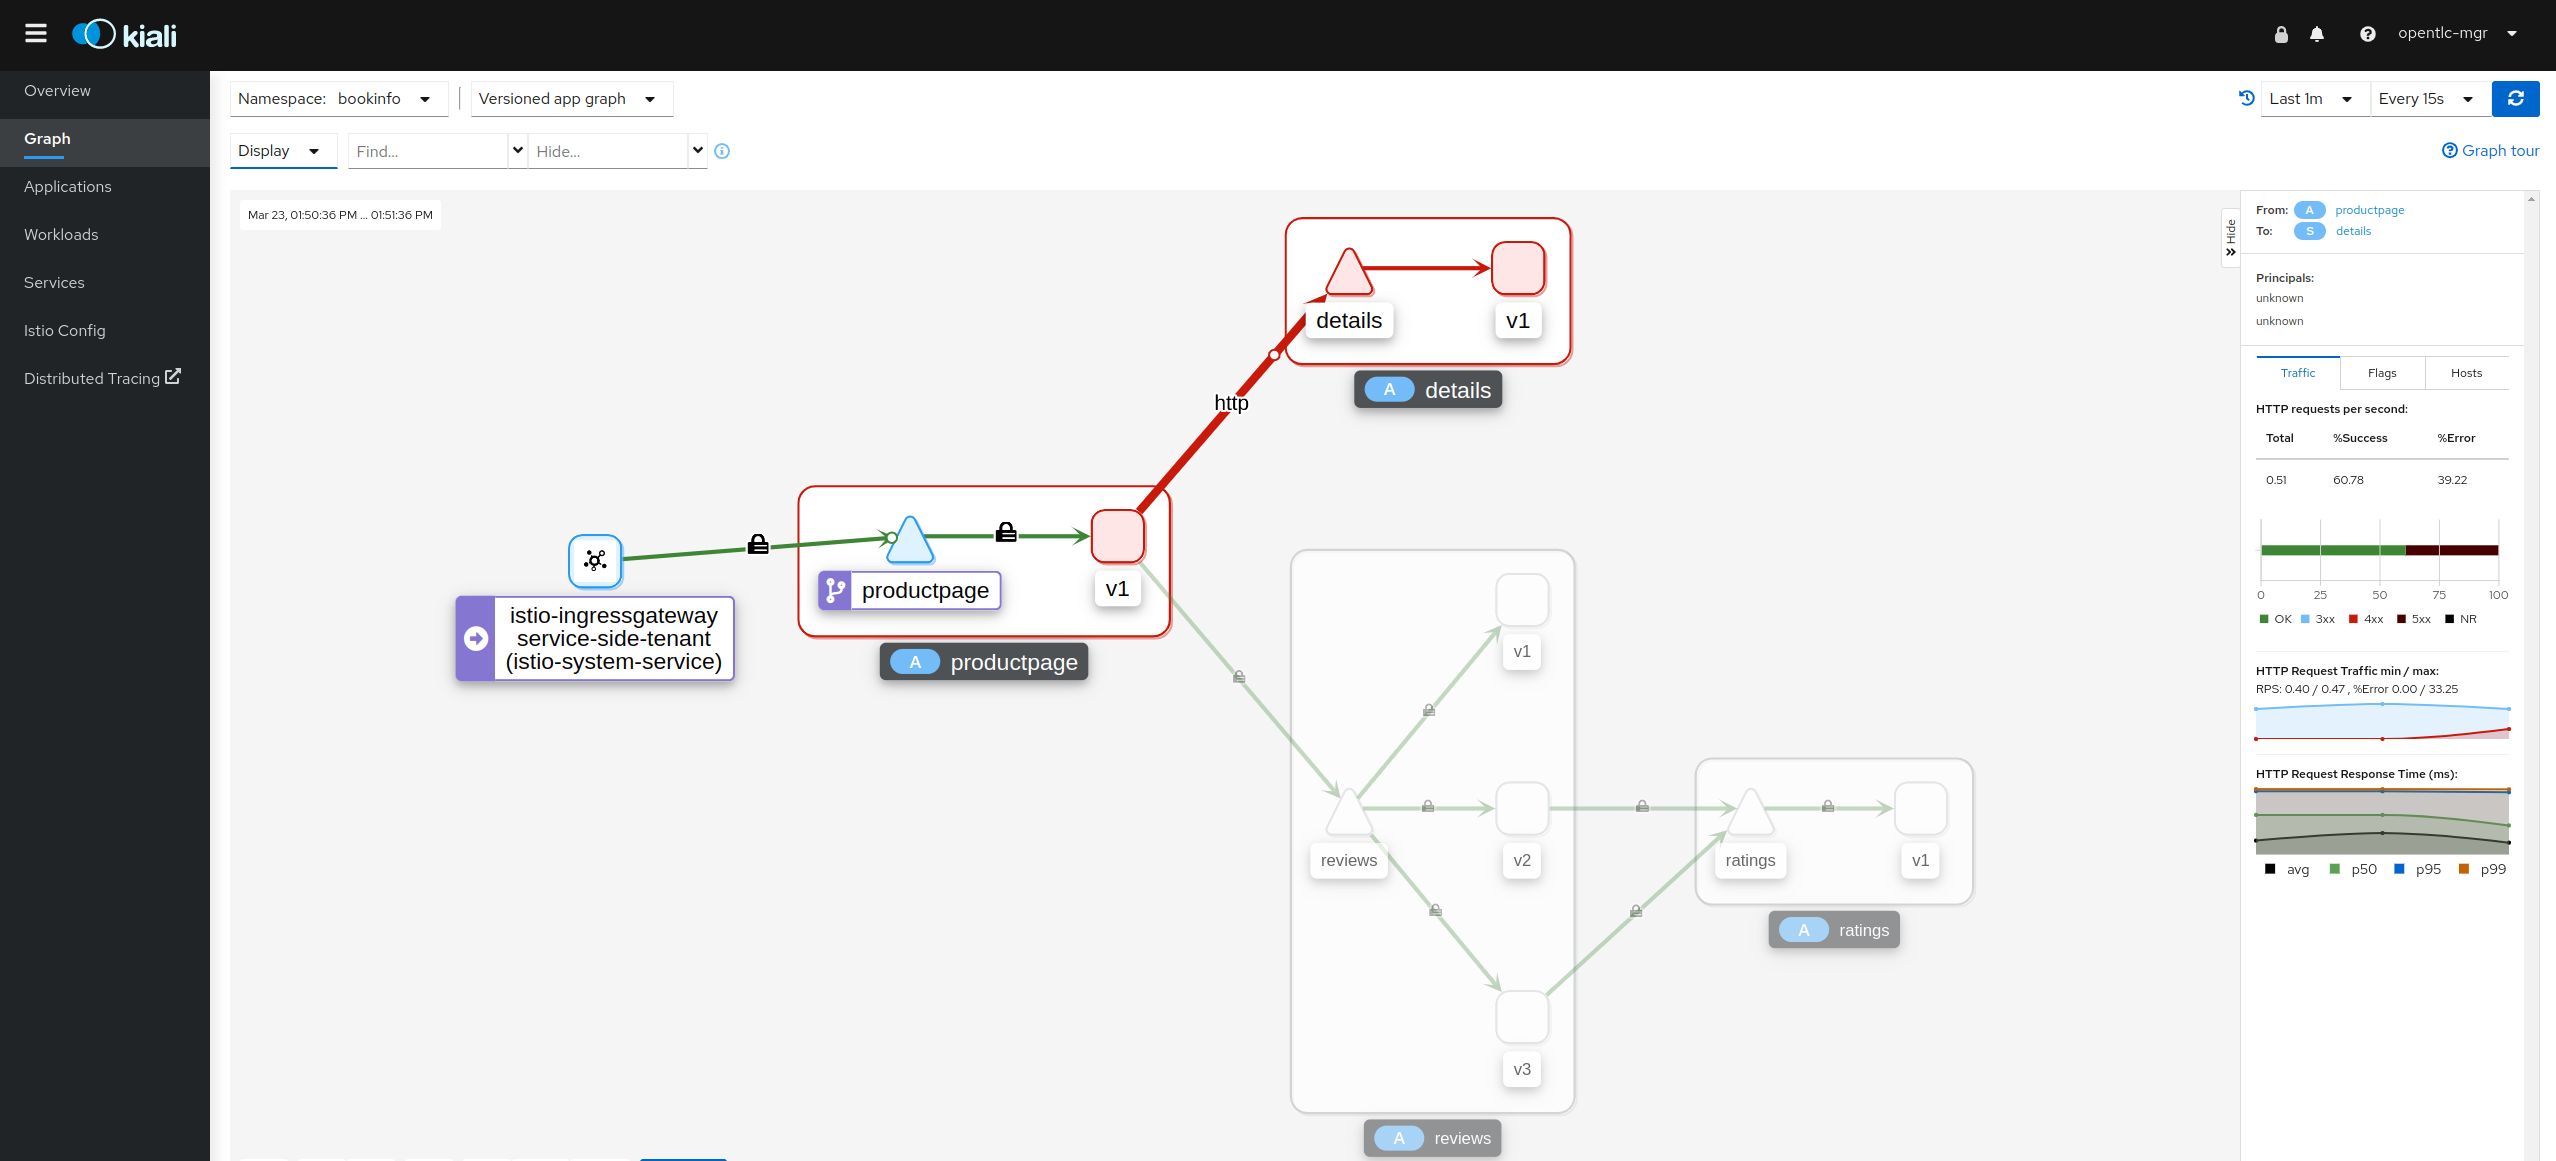Click the blue refresh button

[2516, 99]
